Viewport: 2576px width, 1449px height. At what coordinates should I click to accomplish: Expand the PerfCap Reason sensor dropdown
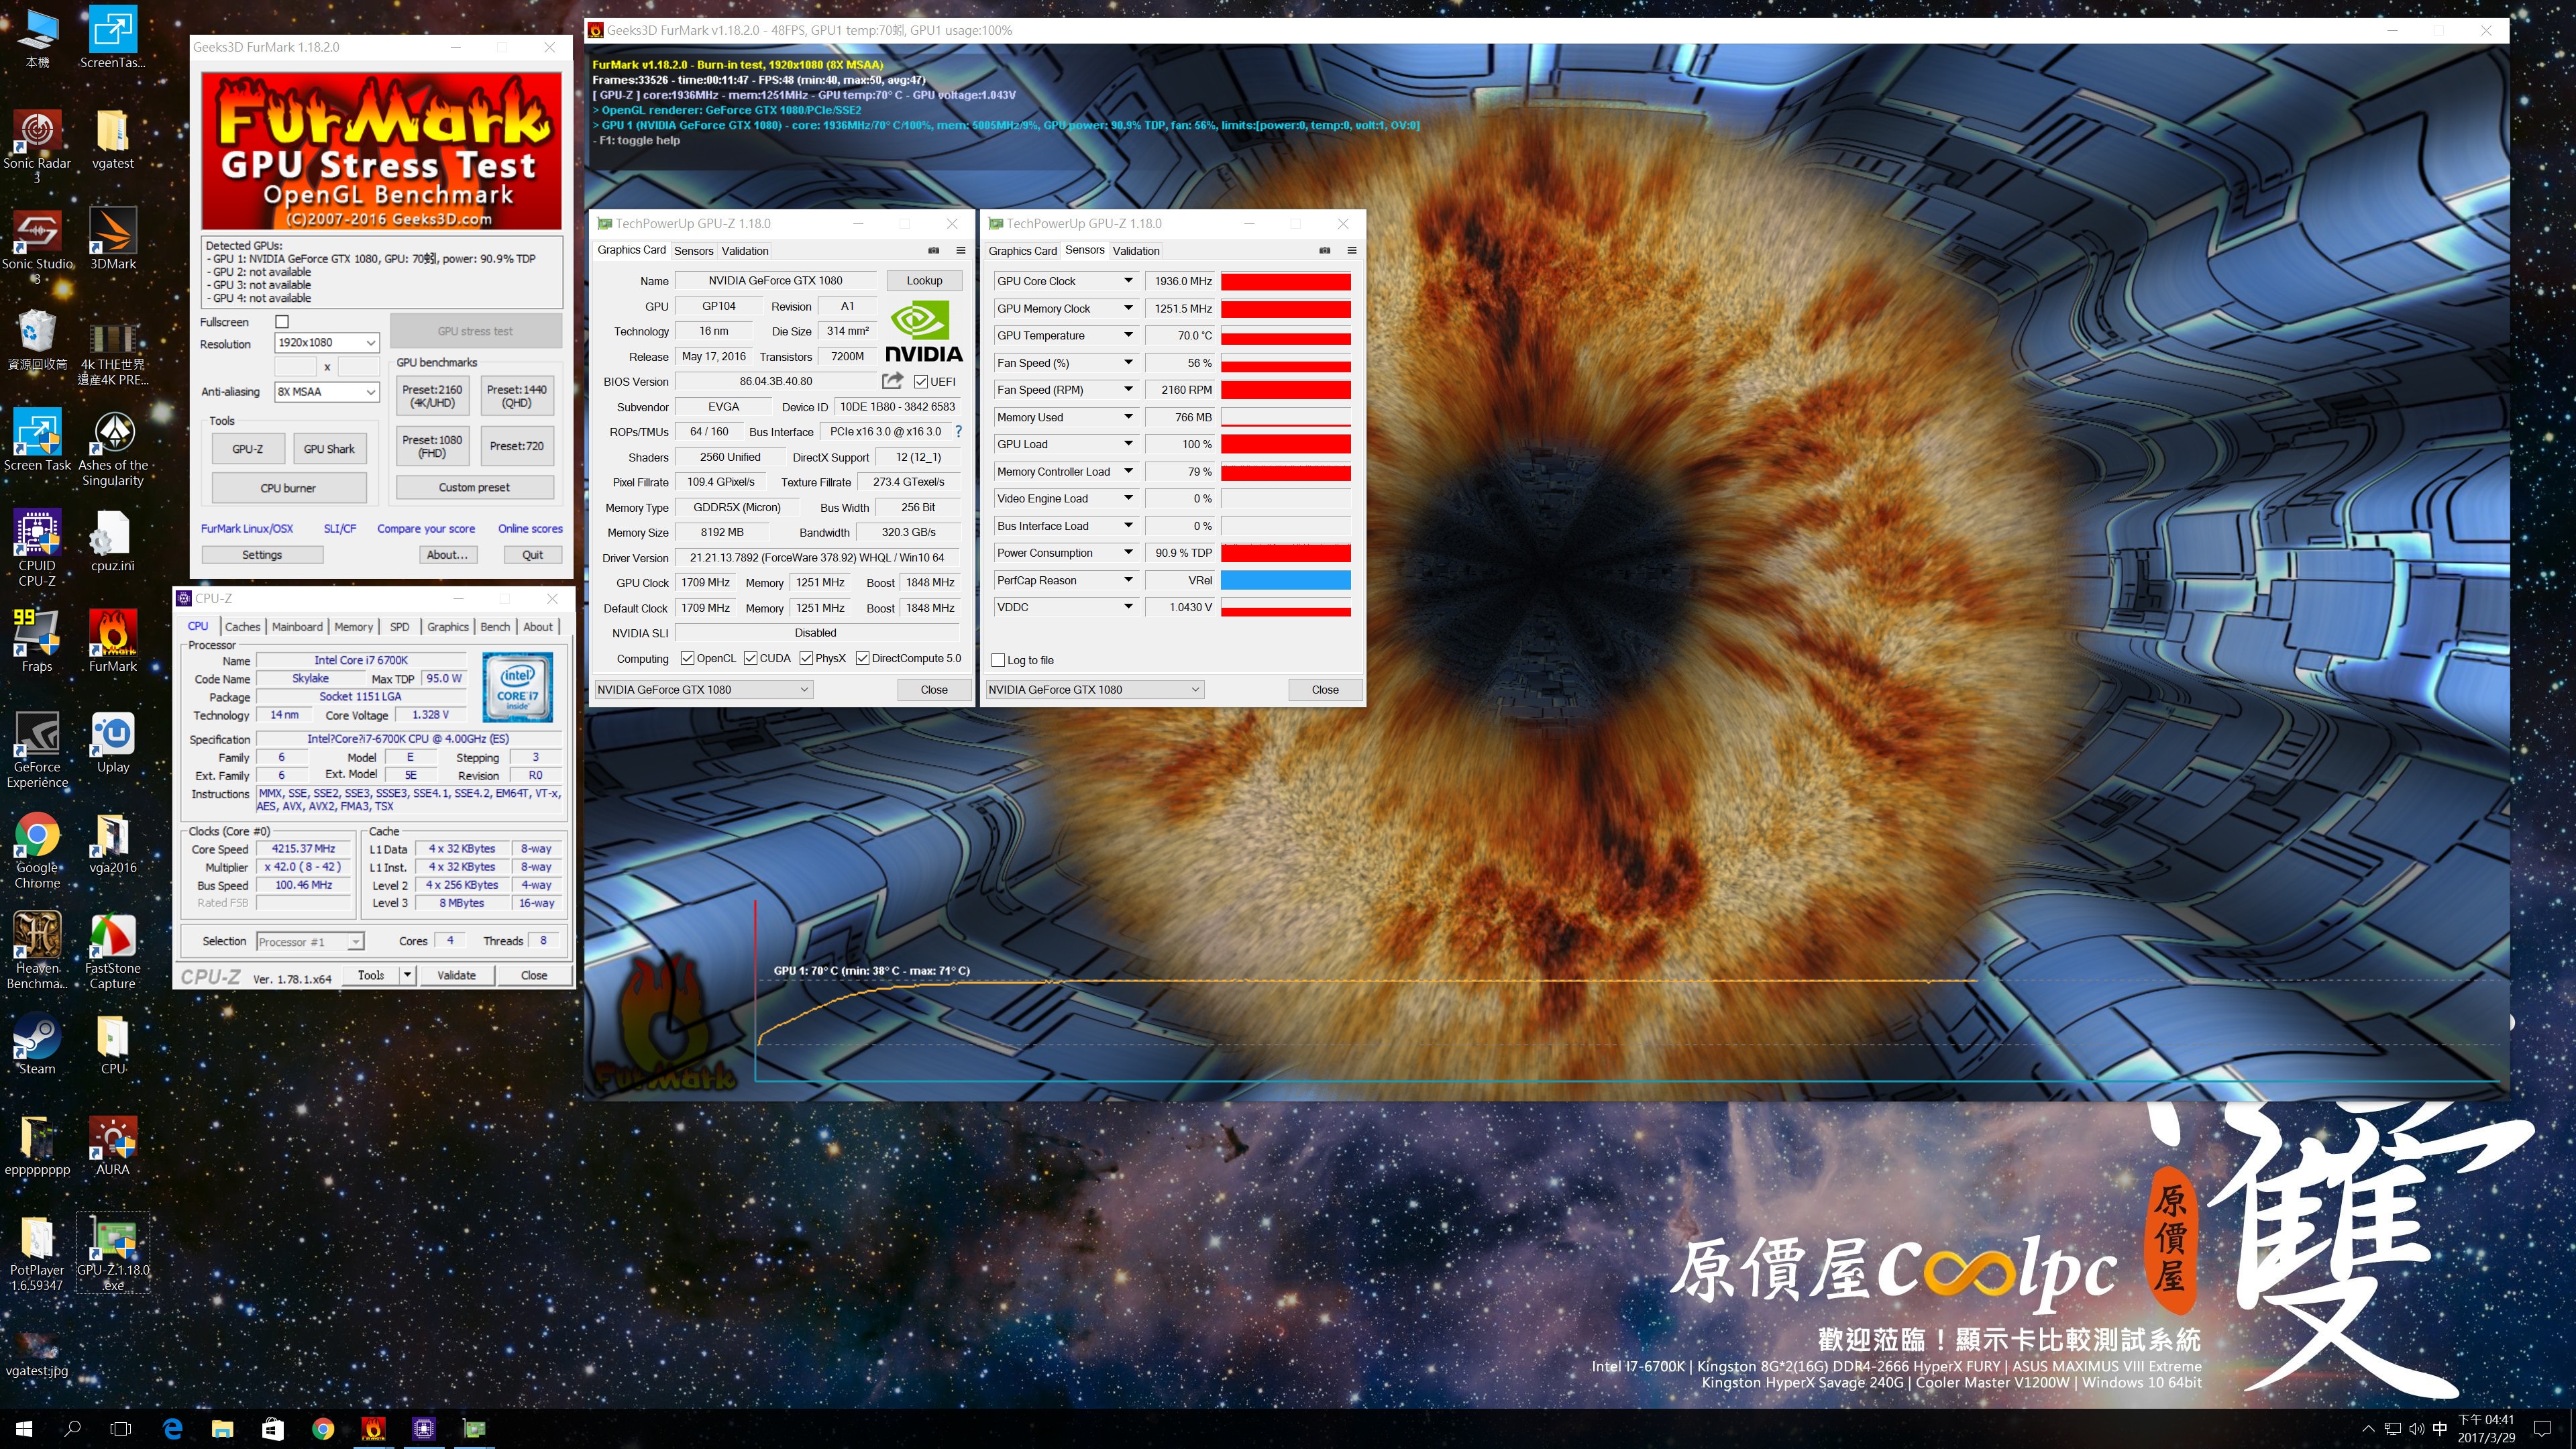1128,580
